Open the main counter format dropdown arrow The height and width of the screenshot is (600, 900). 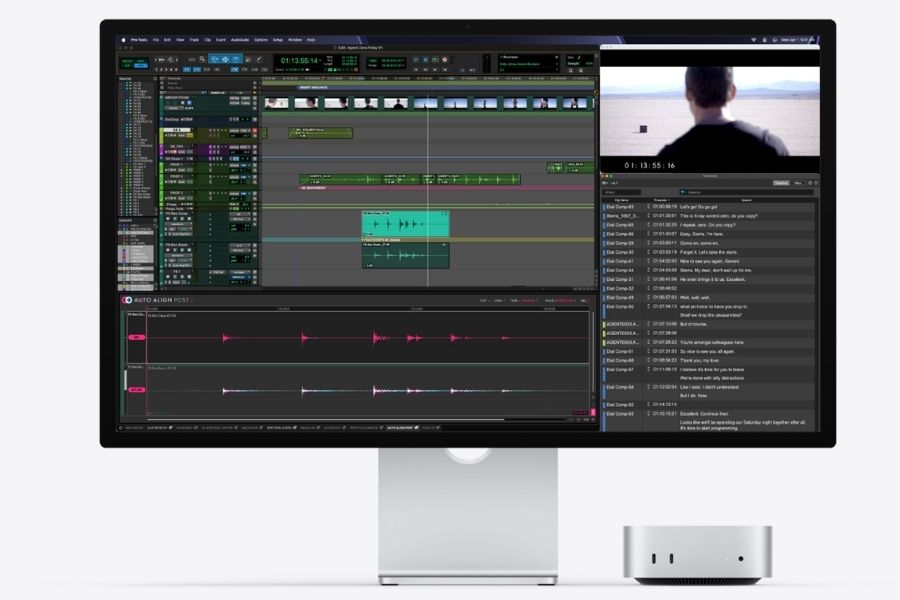[x=321, y=60]
